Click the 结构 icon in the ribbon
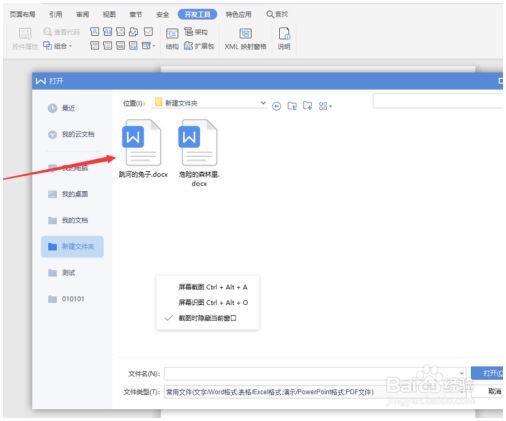This screenshot has height=421, width=506. pos(172,39)
